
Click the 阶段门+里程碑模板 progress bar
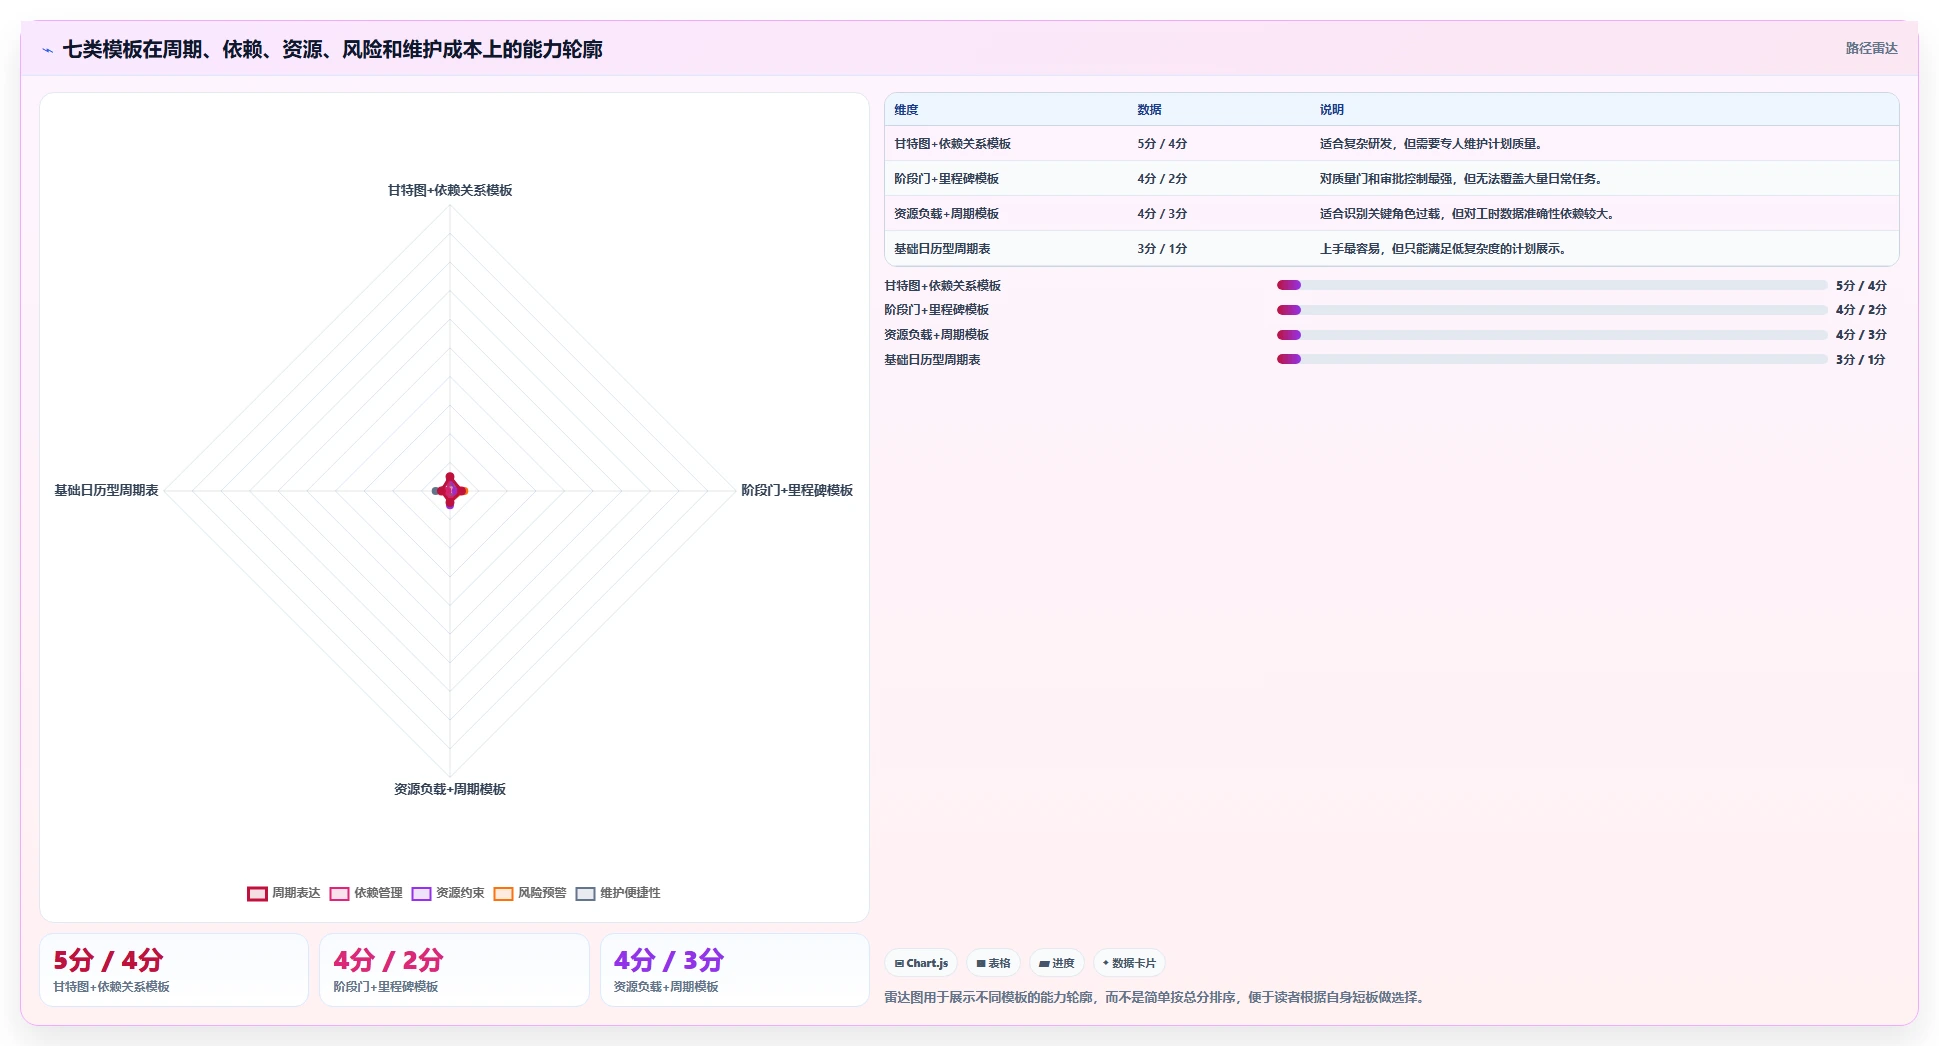1552,310
